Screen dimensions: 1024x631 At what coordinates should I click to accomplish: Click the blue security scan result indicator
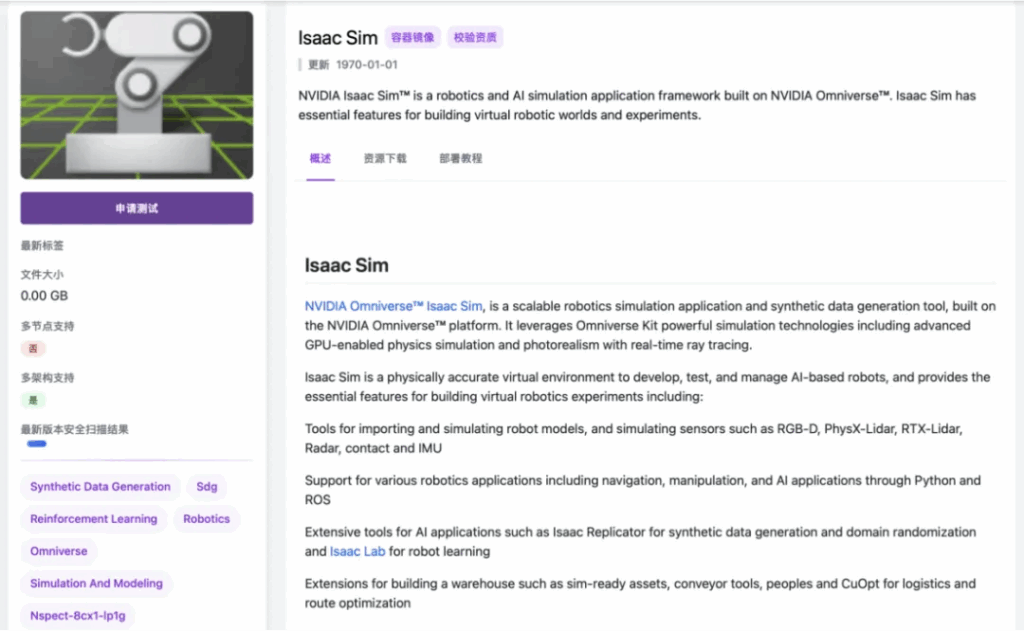(37, 444)
